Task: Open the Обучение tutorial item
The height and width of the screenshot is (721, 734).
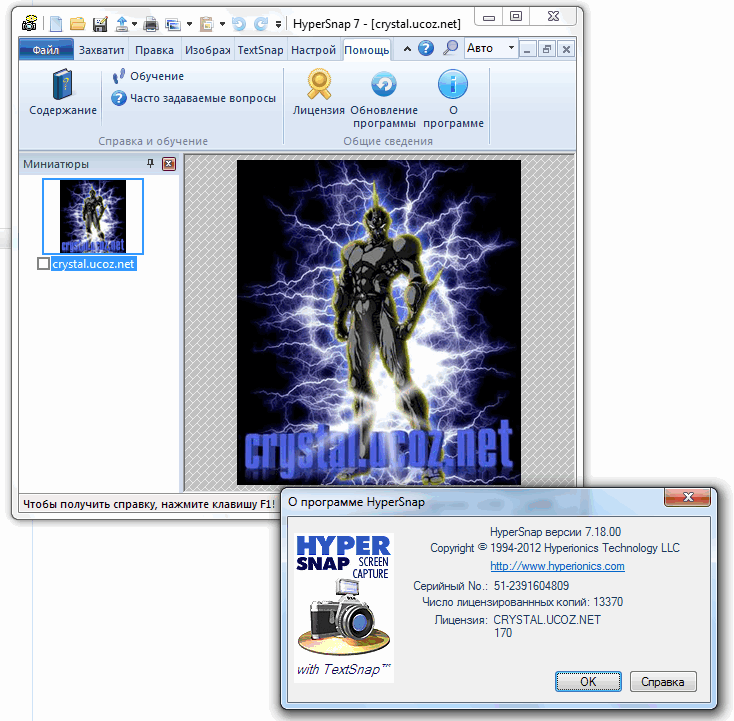Action: (148, 76)
